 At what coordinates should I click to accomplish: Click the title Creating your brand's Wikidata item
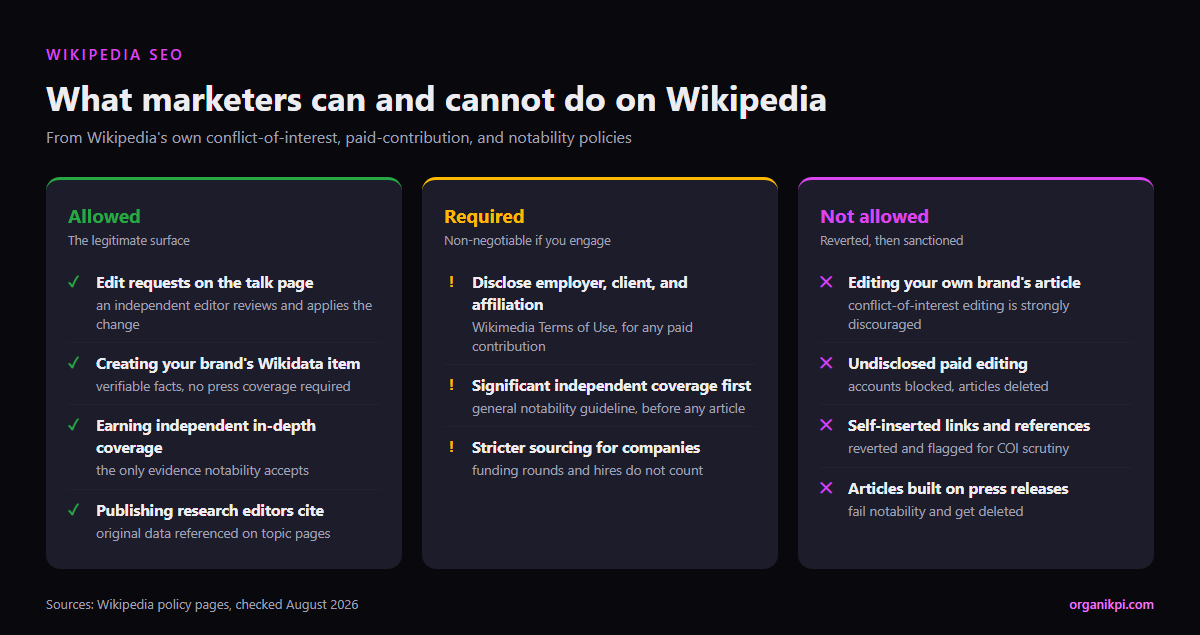(228, 364)
